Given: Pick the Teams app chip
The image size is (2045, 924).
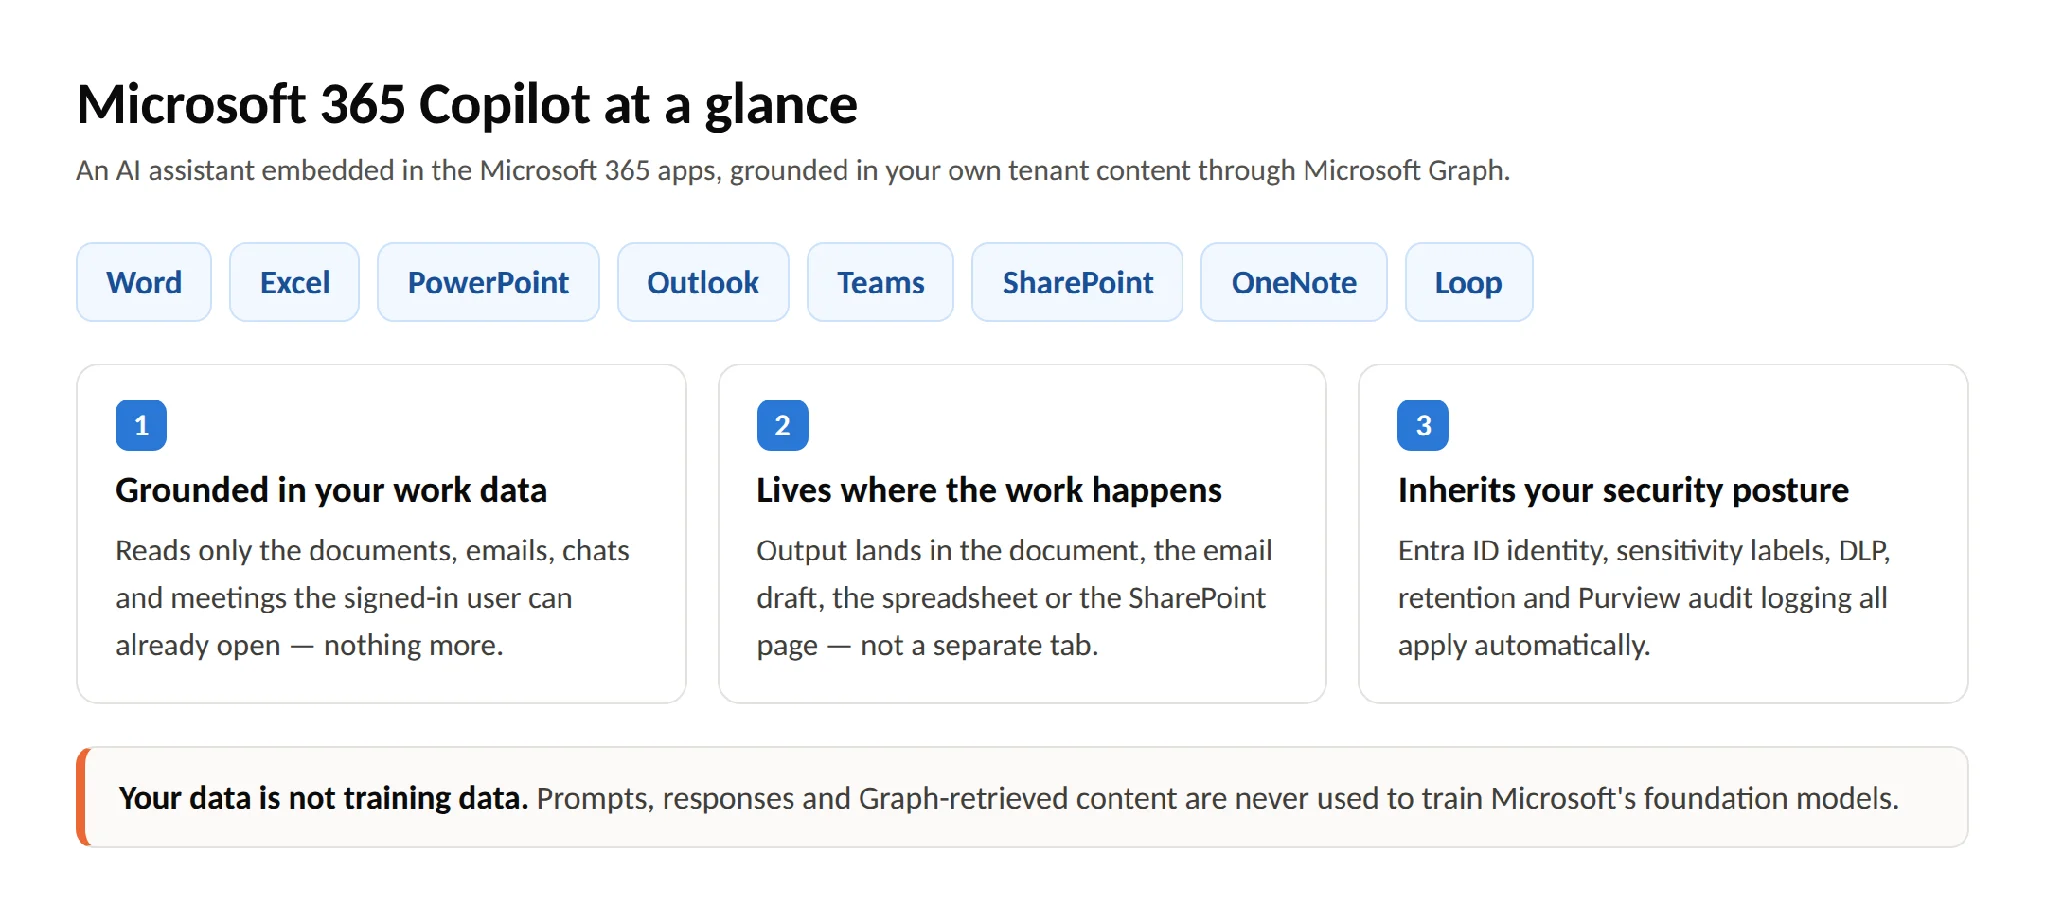Looking at the screenshot, I should click(x=880, y=282).
